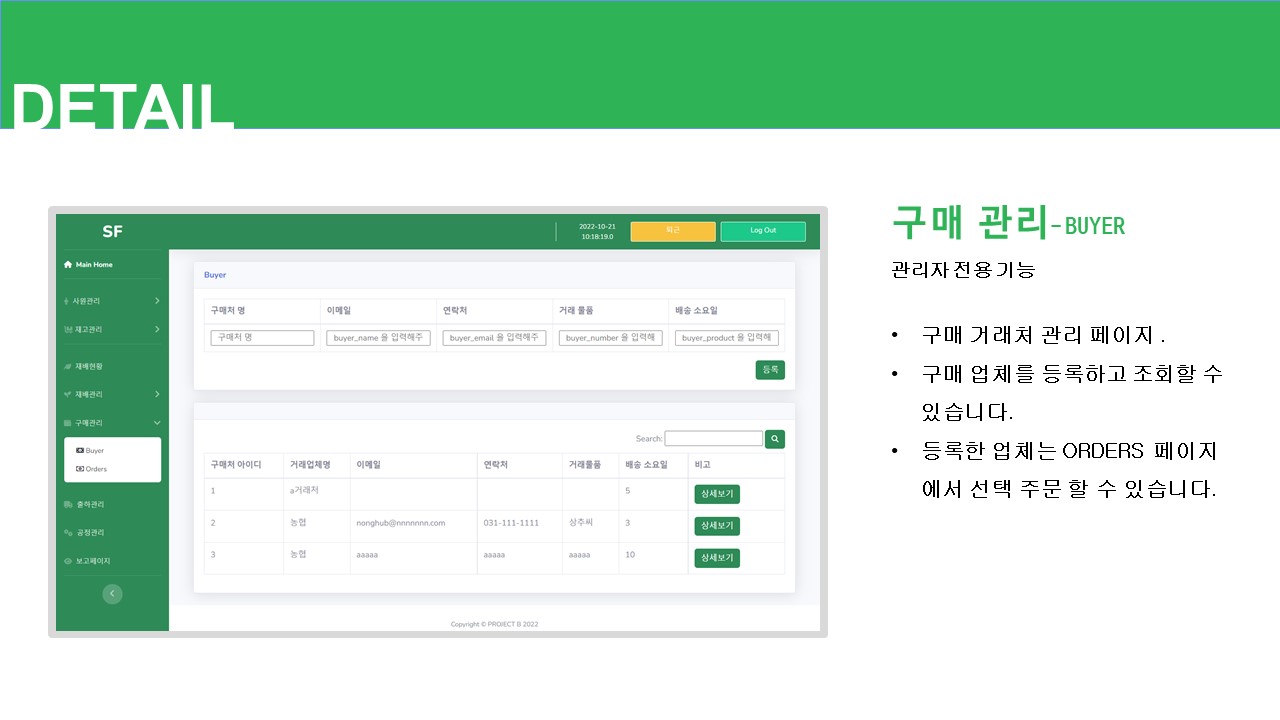Click the home icon beside Main Home
The height and width of the screenshot is (720, 1280).
click(x=68, y=265)
